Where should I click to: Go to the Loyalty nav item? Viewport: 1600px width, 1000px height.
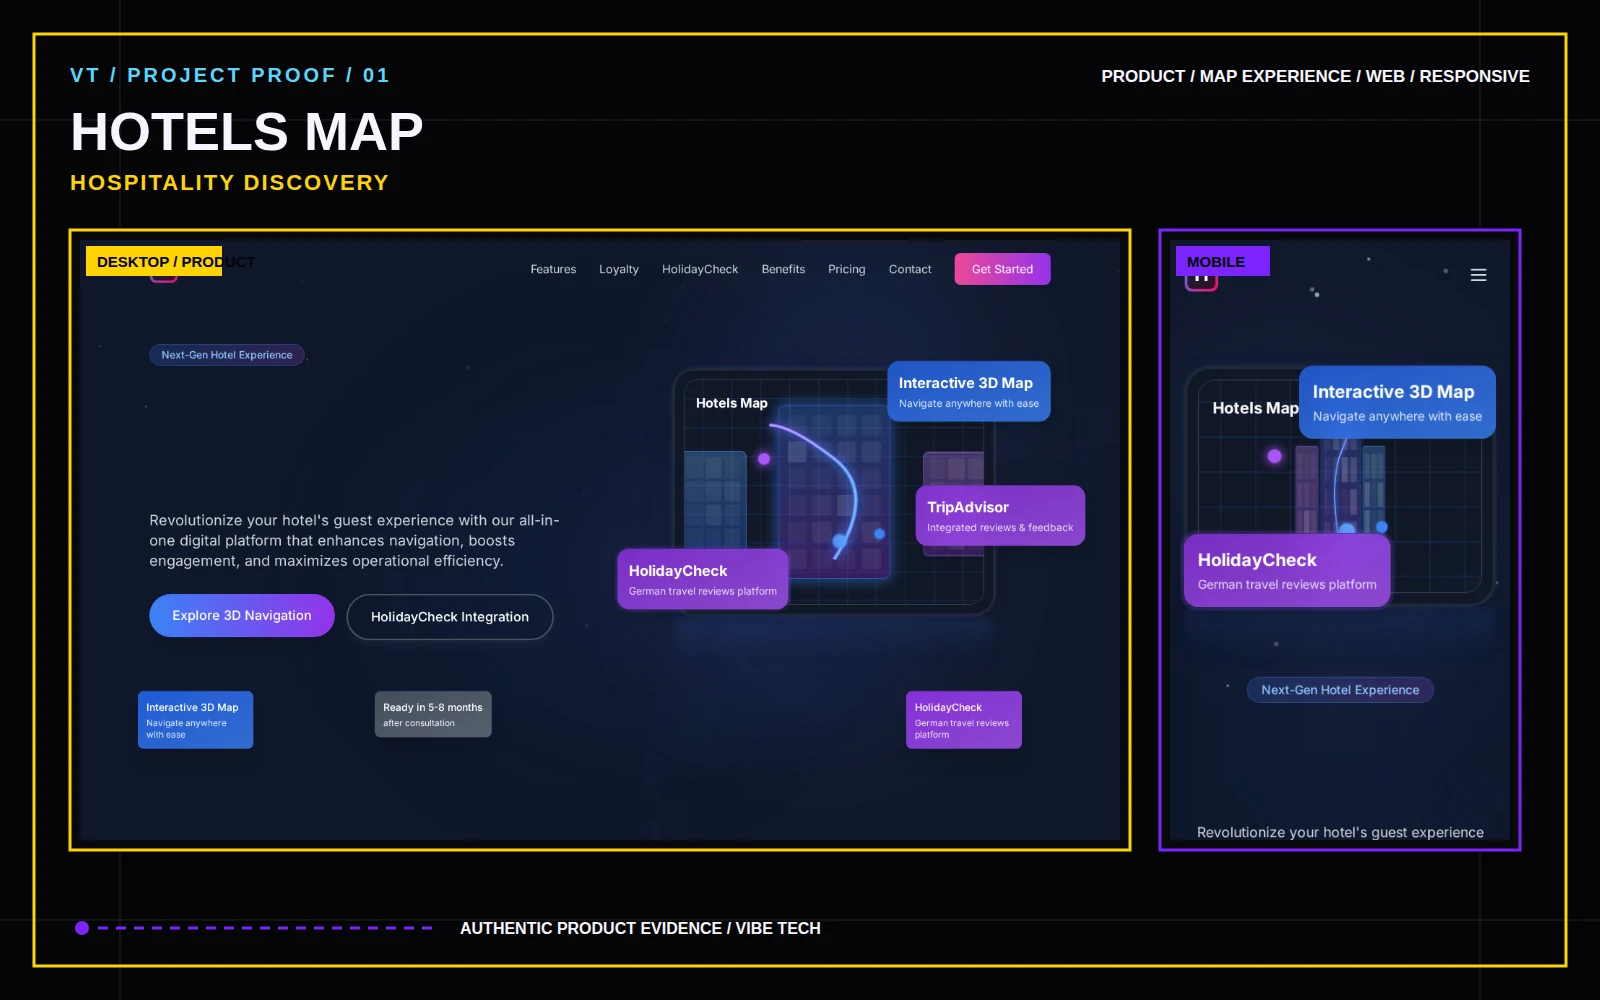[x=619, y=269]
